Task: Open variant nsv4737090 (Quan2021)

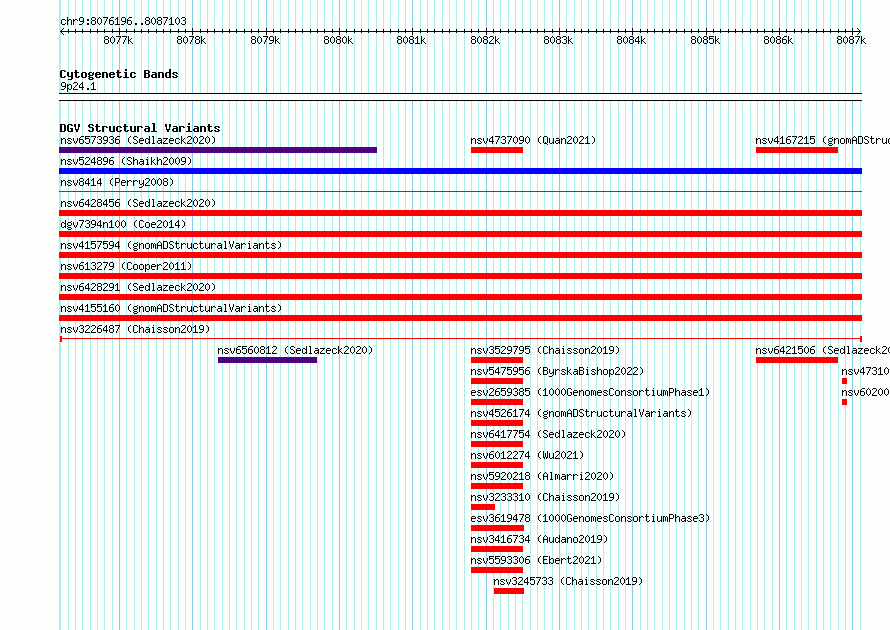Action: pyautogui.click(x=533, y=140)
